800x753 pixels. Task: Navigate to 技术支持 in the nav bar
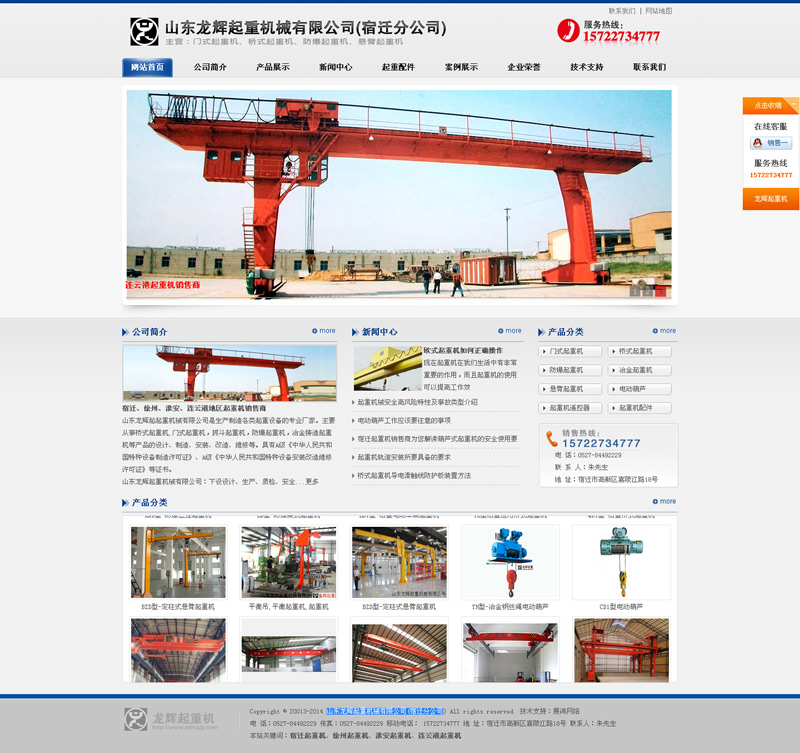[586, 67]
